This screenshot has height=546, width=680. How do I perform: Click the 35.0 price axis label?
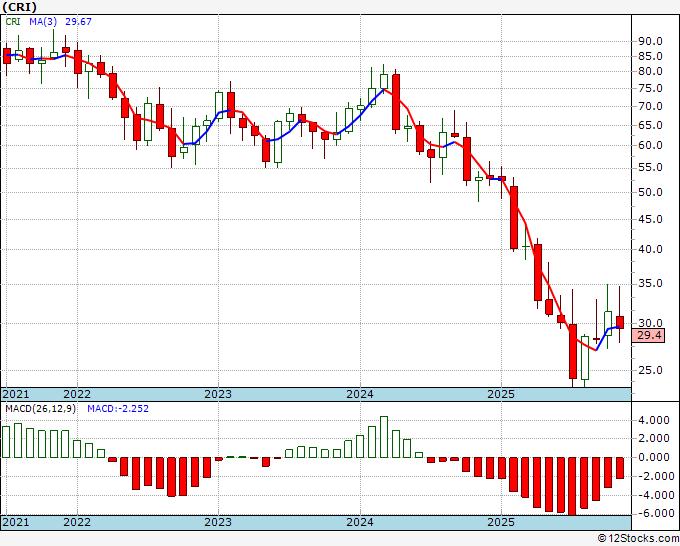650,284
